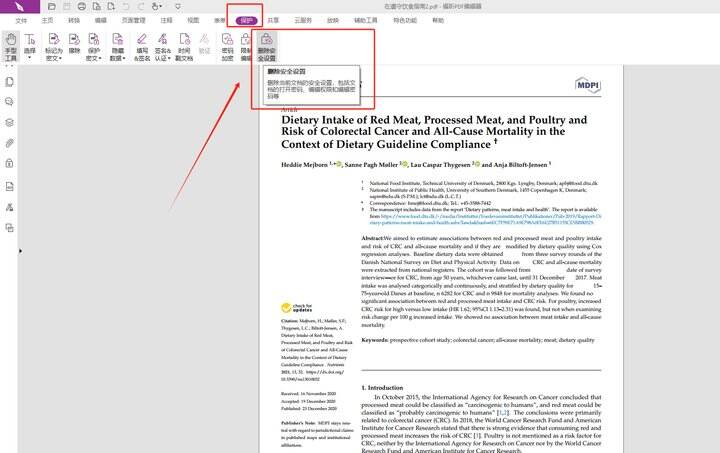This screenshot has height=453, width=720.
Task: Click the 限制编辑 restrict editing tool
Action: pyautogui.click(x=246, y=46)
